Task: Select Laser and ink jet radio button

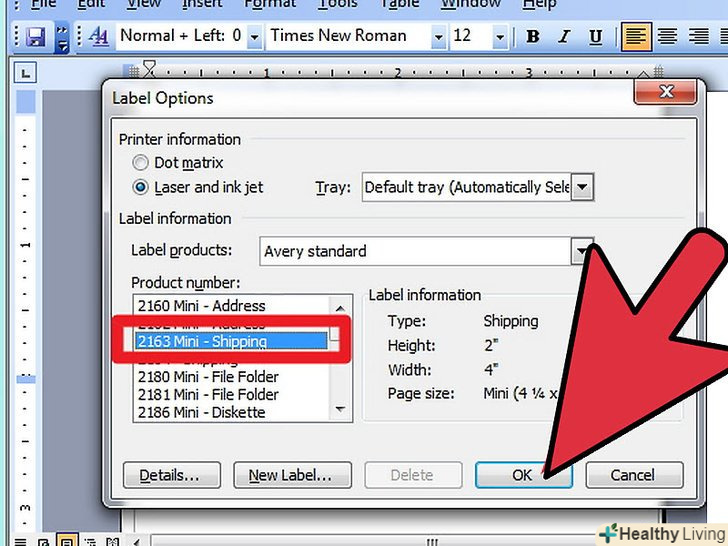Action: (140, 188)
